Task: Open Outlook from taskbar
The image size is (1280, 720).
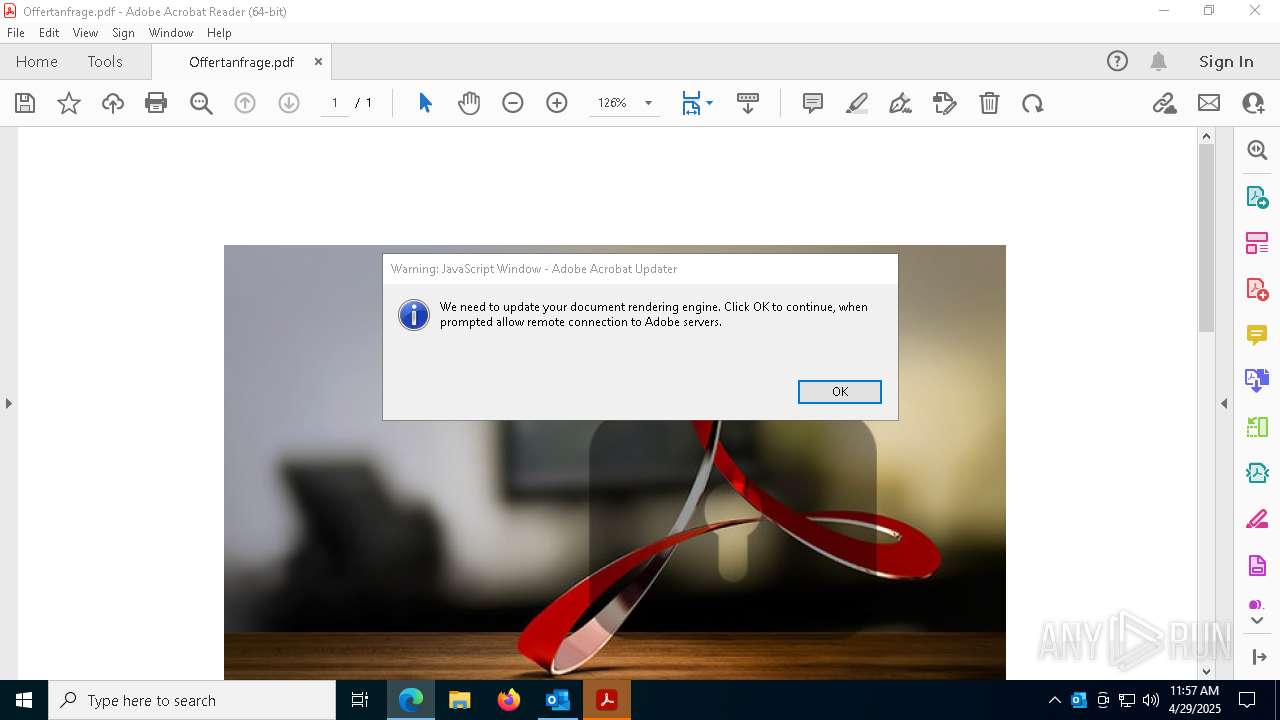Action: coord(557,700)
